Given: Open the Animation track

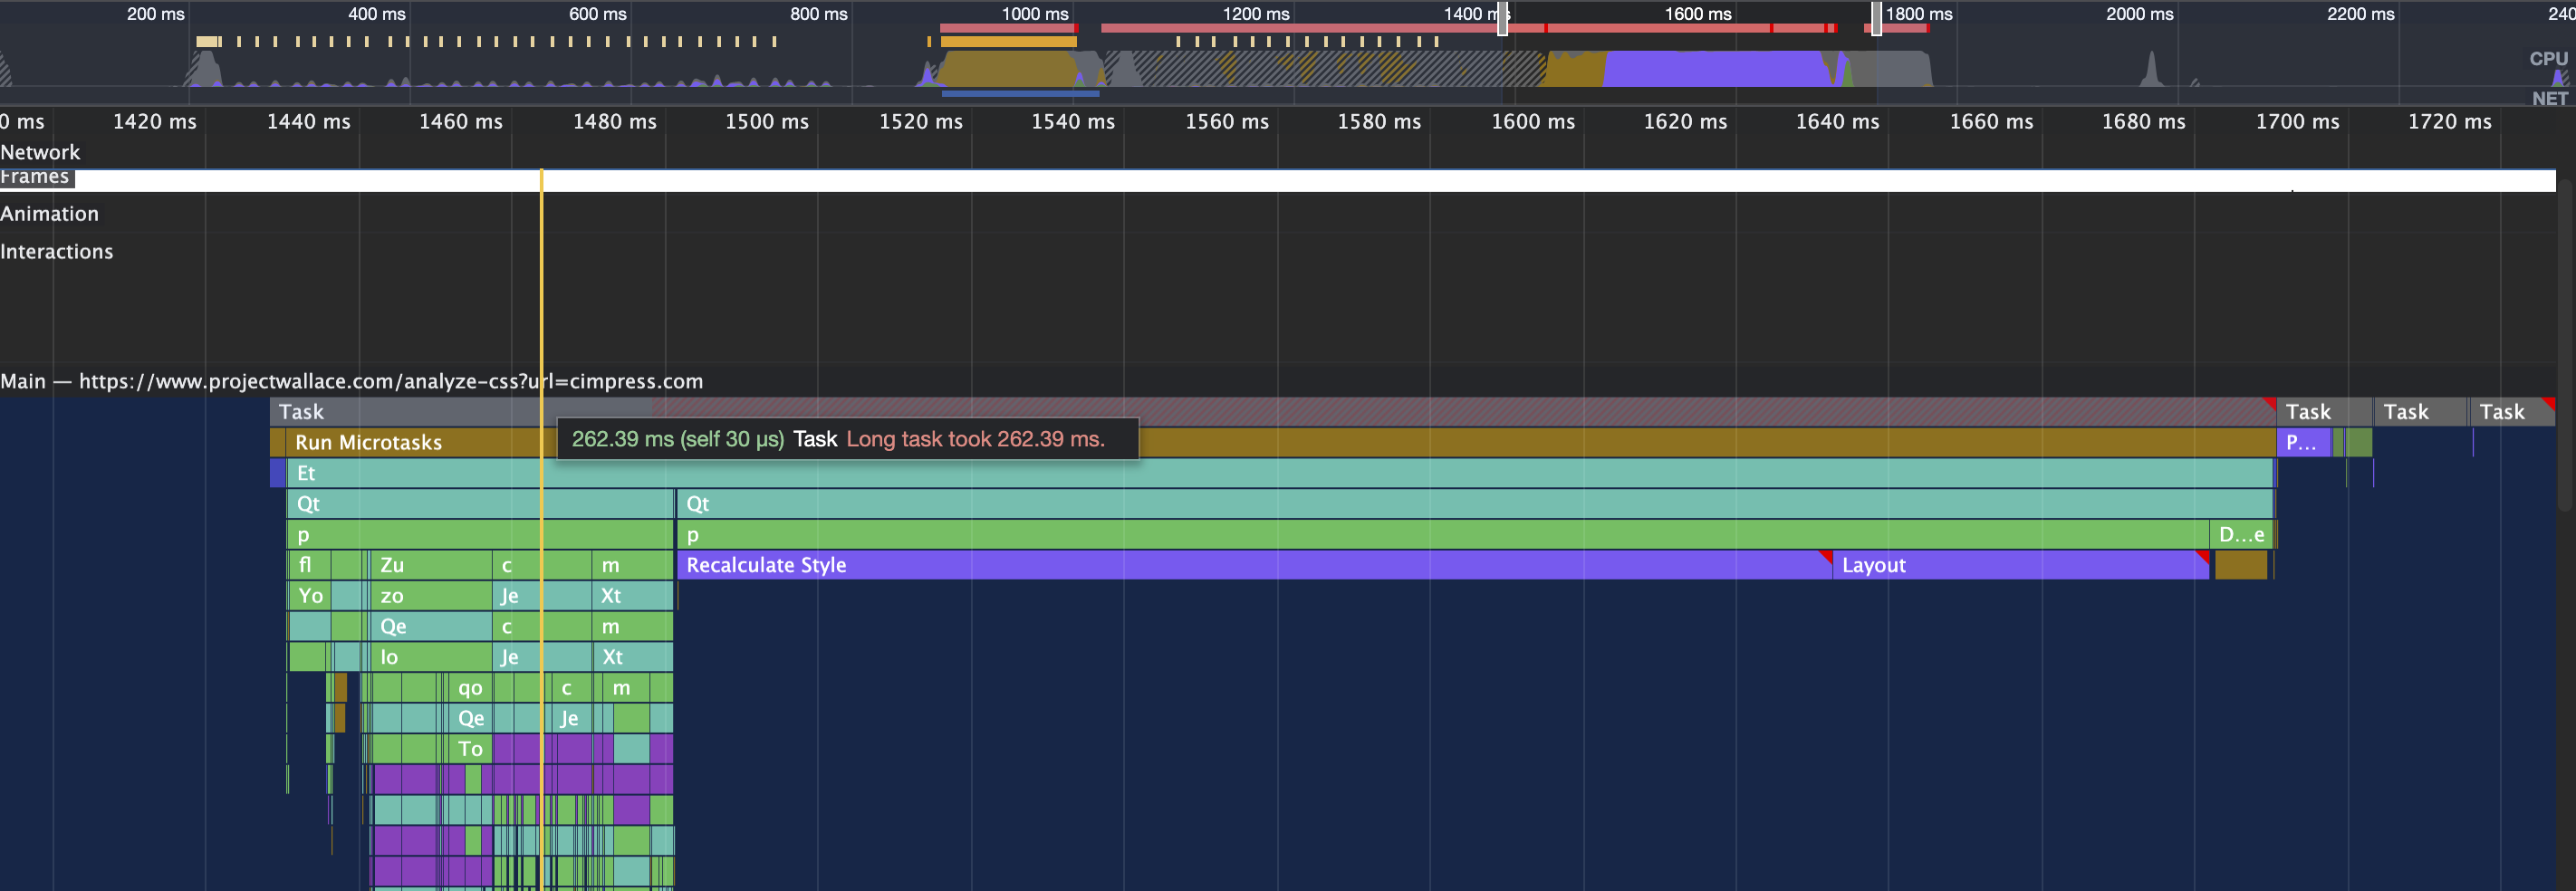Looking at the screenshot, I should (50, 214).
